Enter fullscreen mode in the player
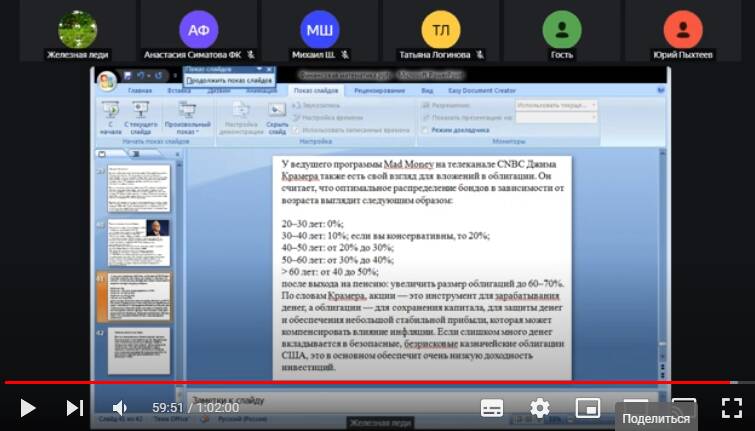This screenshot has height=431, width=755. (731, 408)
